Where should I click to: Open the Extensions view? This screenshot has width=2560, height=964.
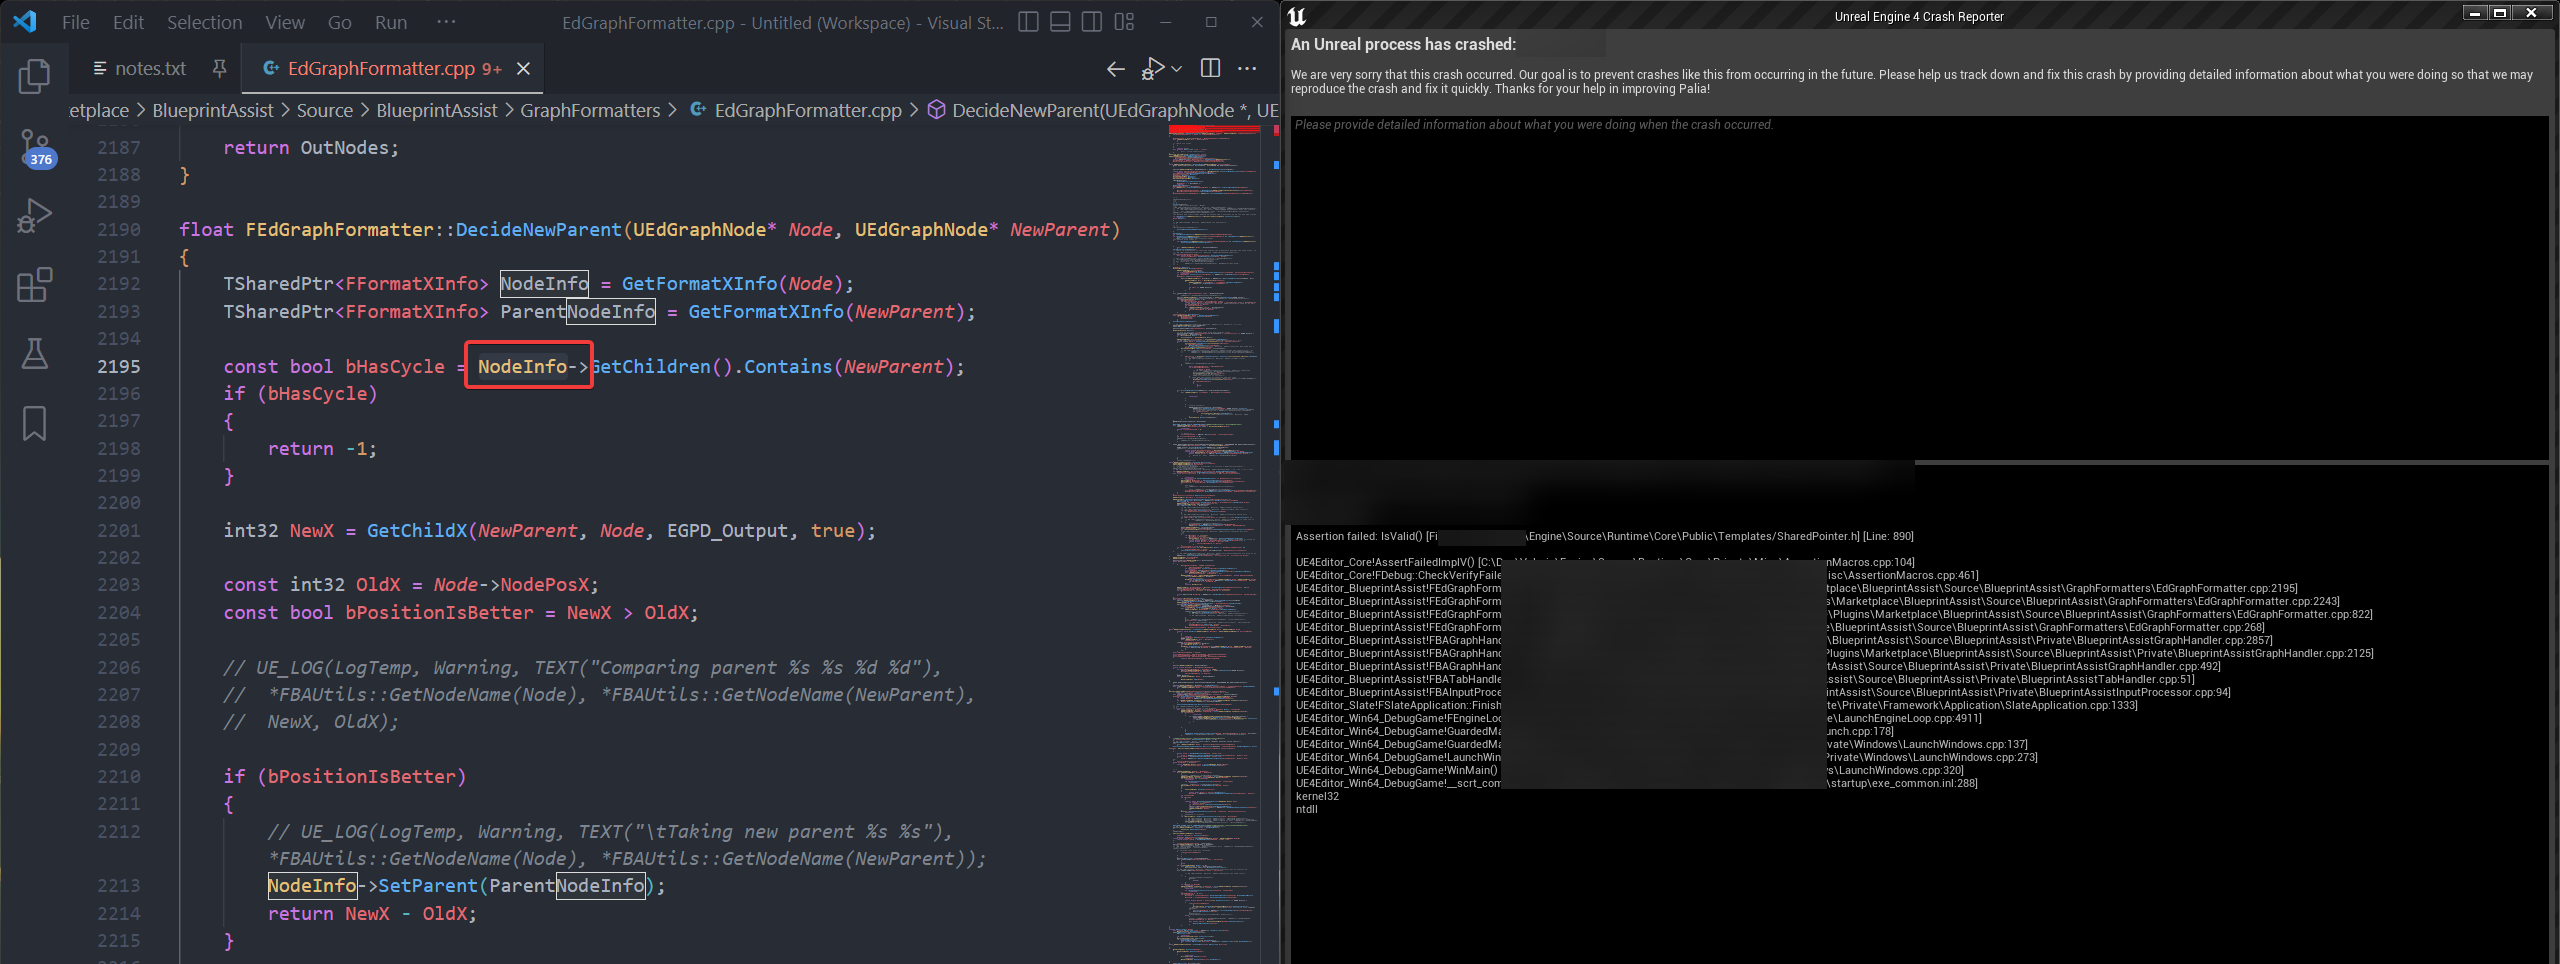tap(34, 285)
